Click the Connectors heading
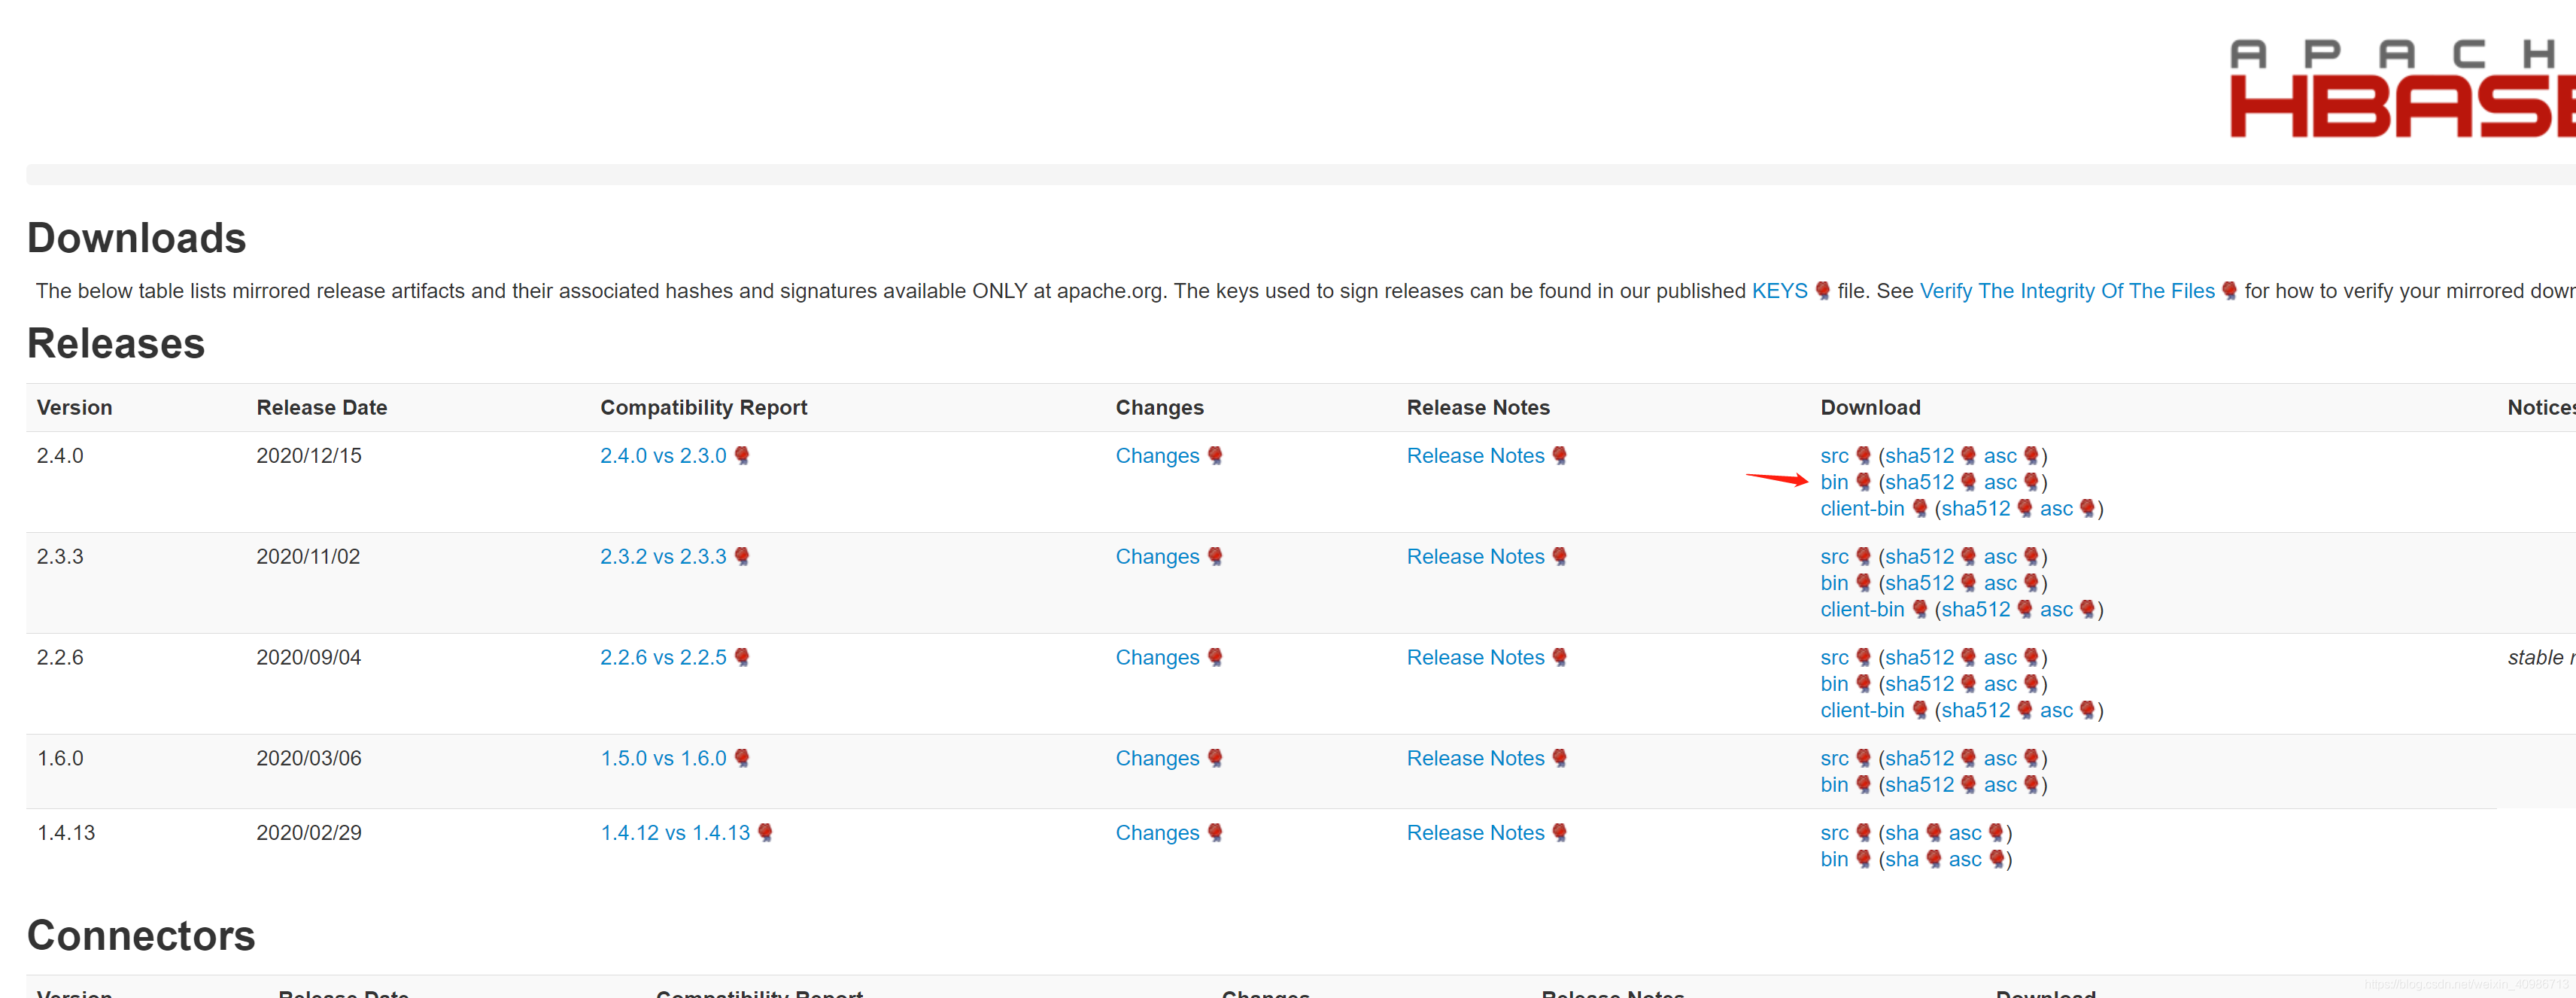2576x998 pixels. click(x=141, y=936)
